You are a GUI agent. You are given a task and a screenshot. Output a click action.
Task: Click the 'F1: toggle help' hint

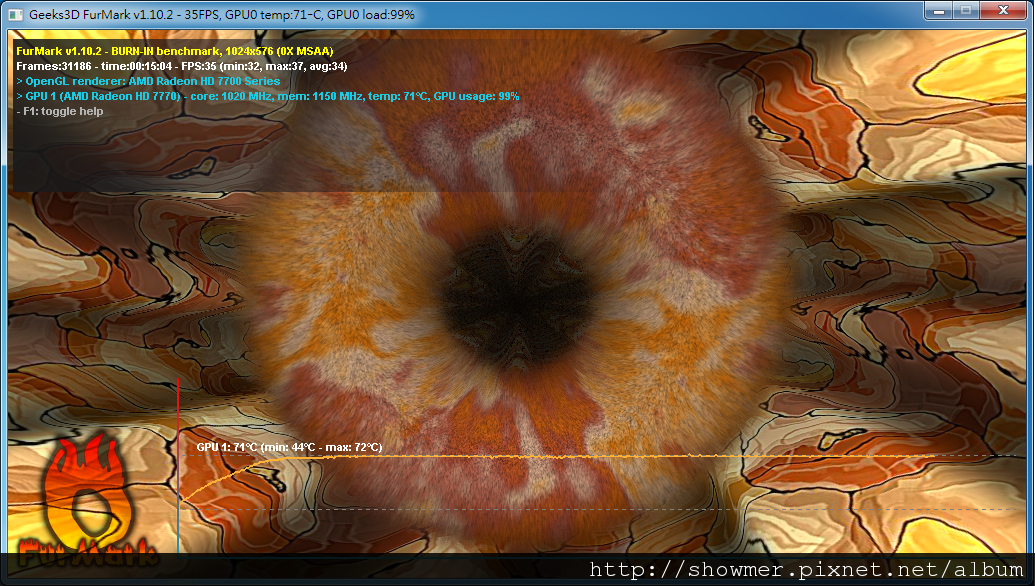[59, 112]
